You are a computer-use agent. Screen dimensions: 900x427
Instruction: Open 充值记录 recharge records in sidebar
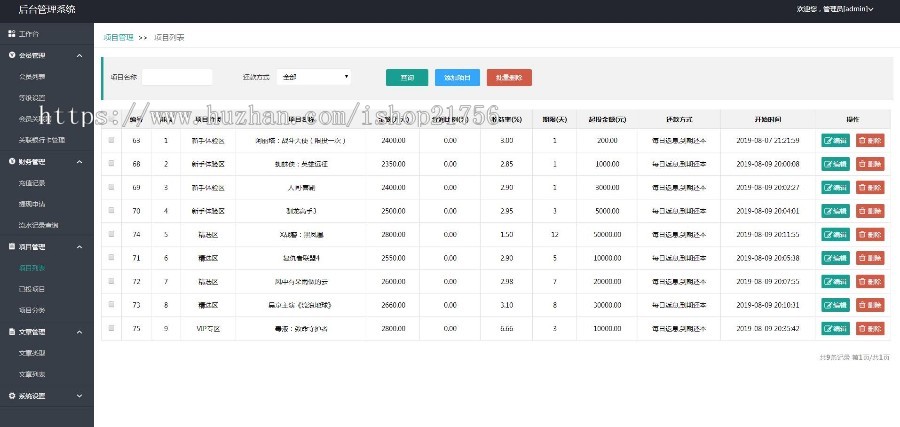[32, 183]
